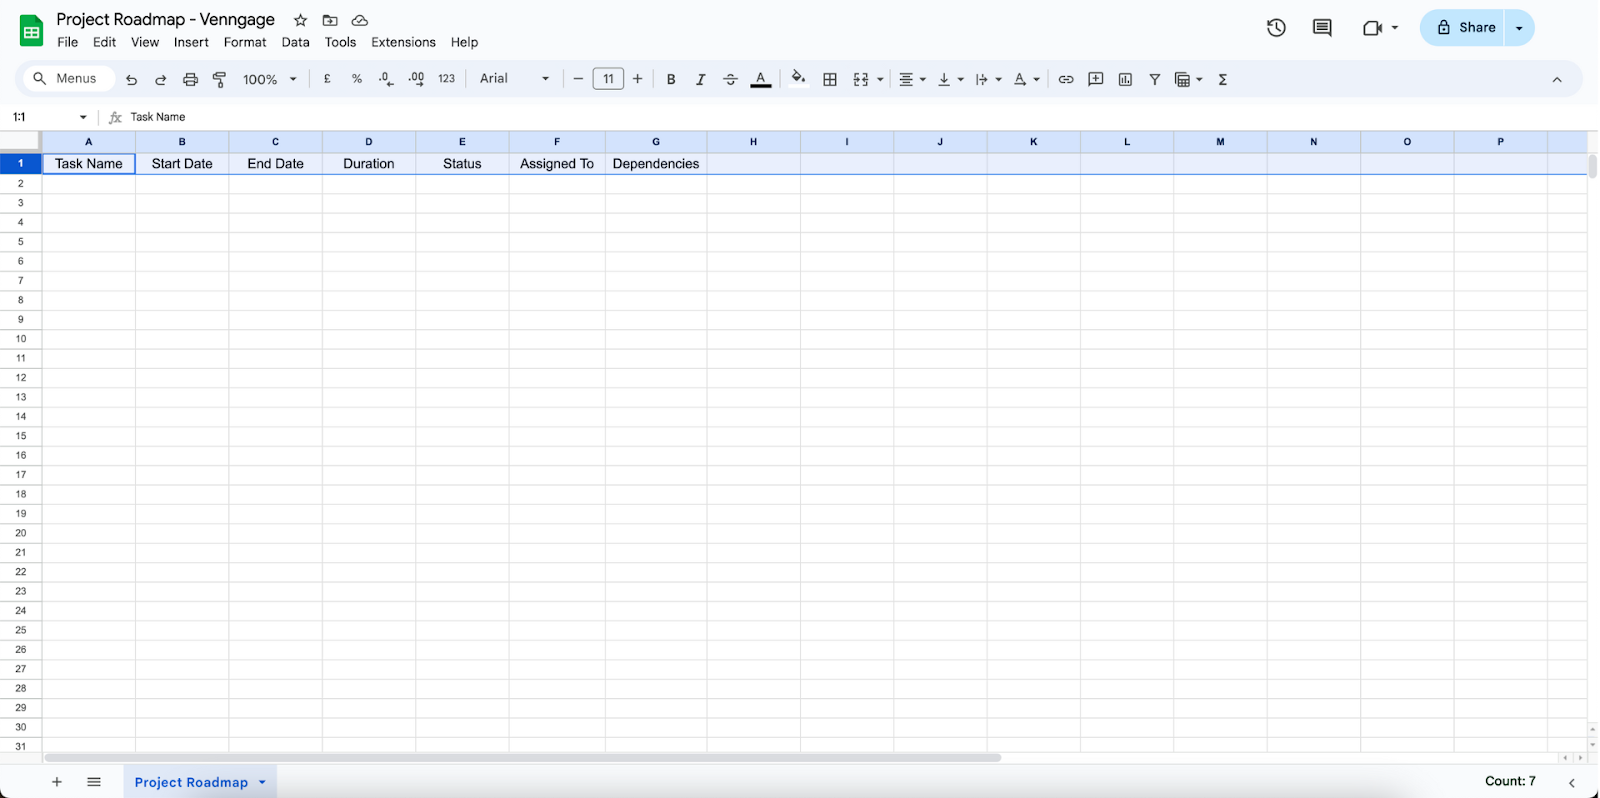Collapse the menus with the chevron

(1557, 79)
